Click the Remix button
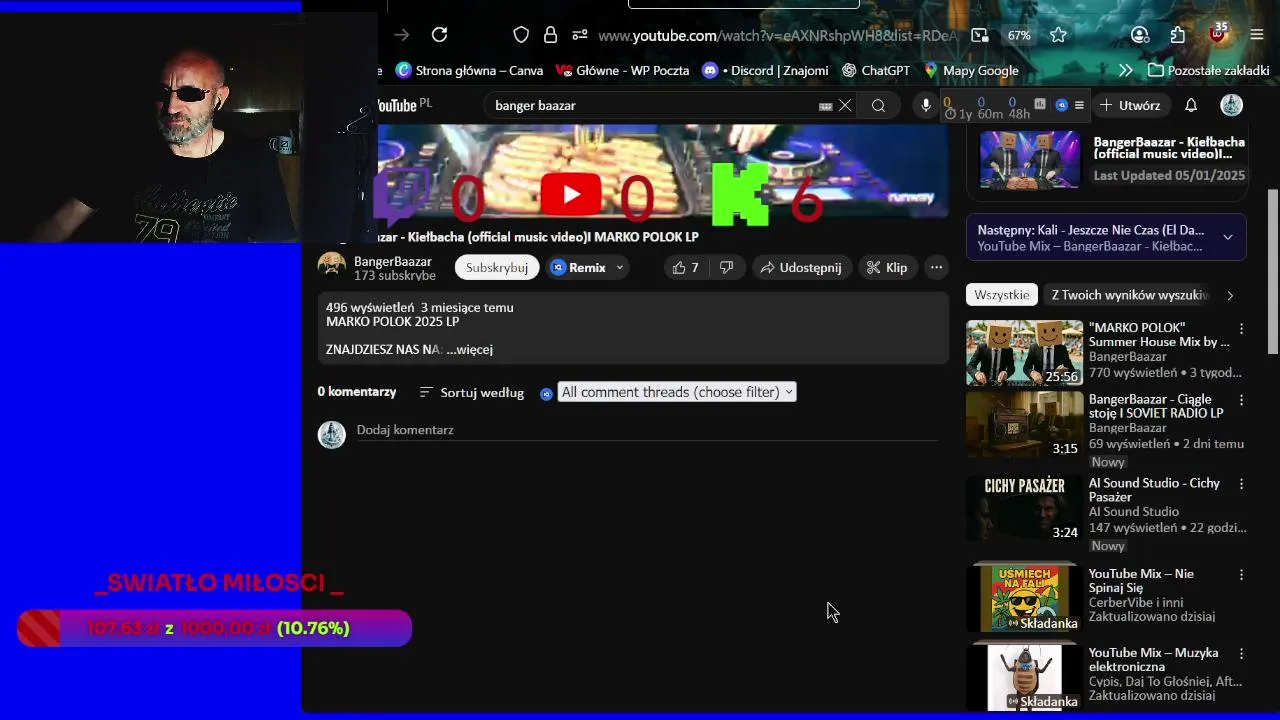The height and width of the screenshot is (720, 1280). click(x=579, y=267)
